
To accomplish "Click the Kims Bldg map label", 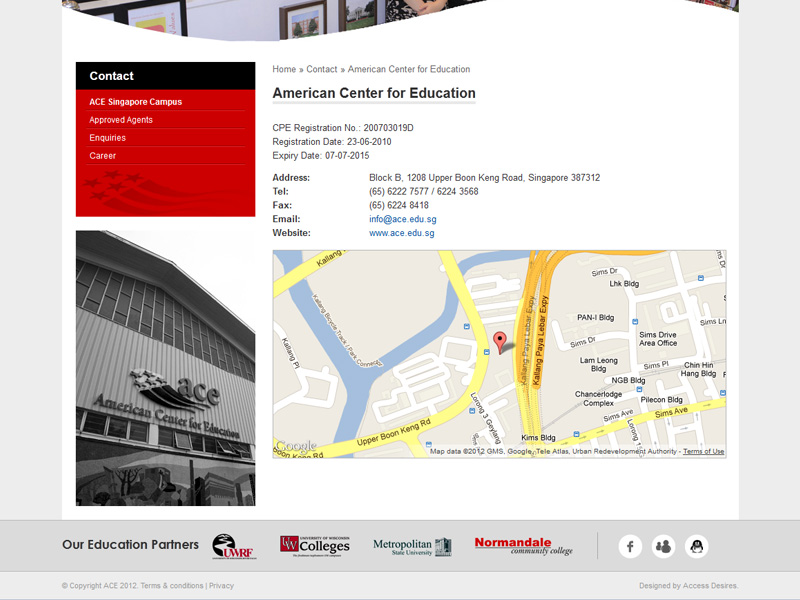I will [538, 438].
